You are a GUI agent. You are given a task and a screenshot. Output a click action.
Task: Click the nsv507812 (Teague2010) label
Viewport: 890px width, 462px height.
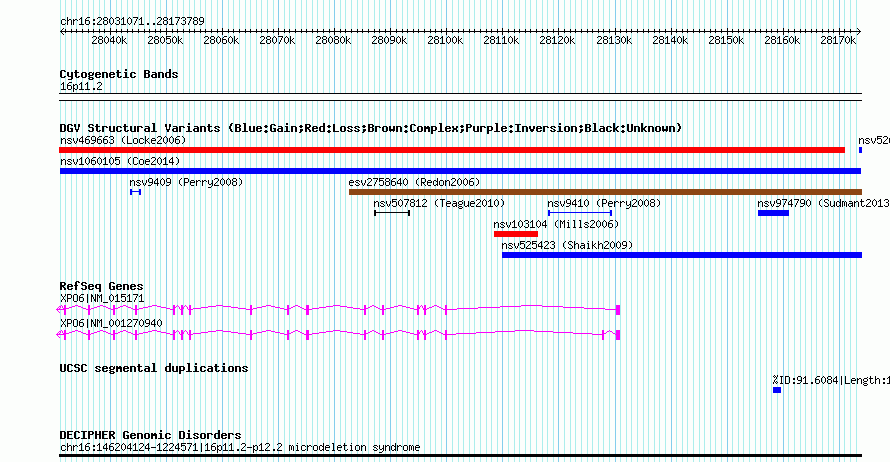coord(439,203)
